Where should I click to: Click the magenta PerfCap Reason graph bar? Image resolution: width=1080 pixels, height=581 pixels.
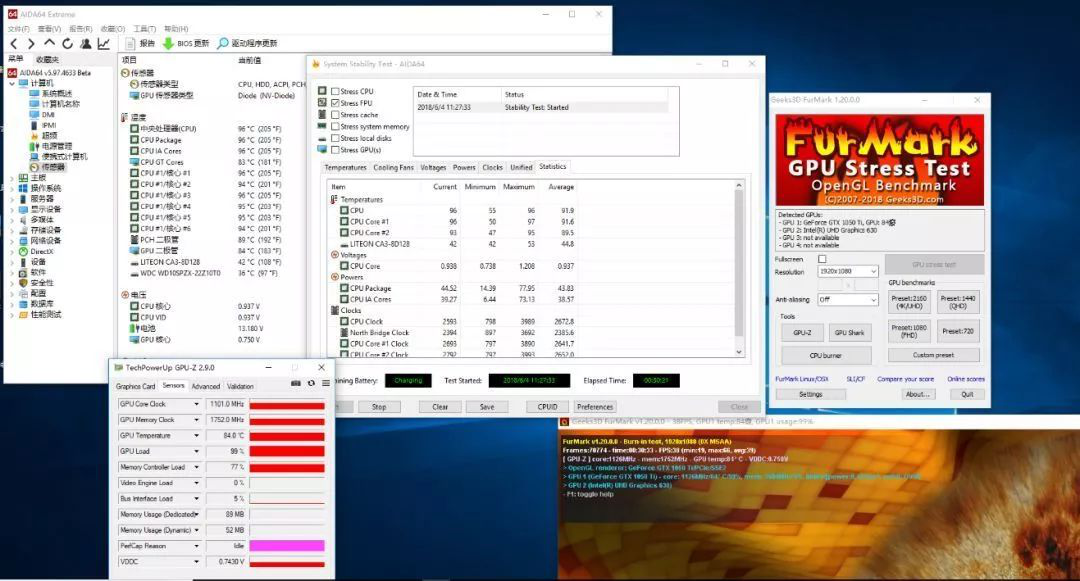coord(287,546)
